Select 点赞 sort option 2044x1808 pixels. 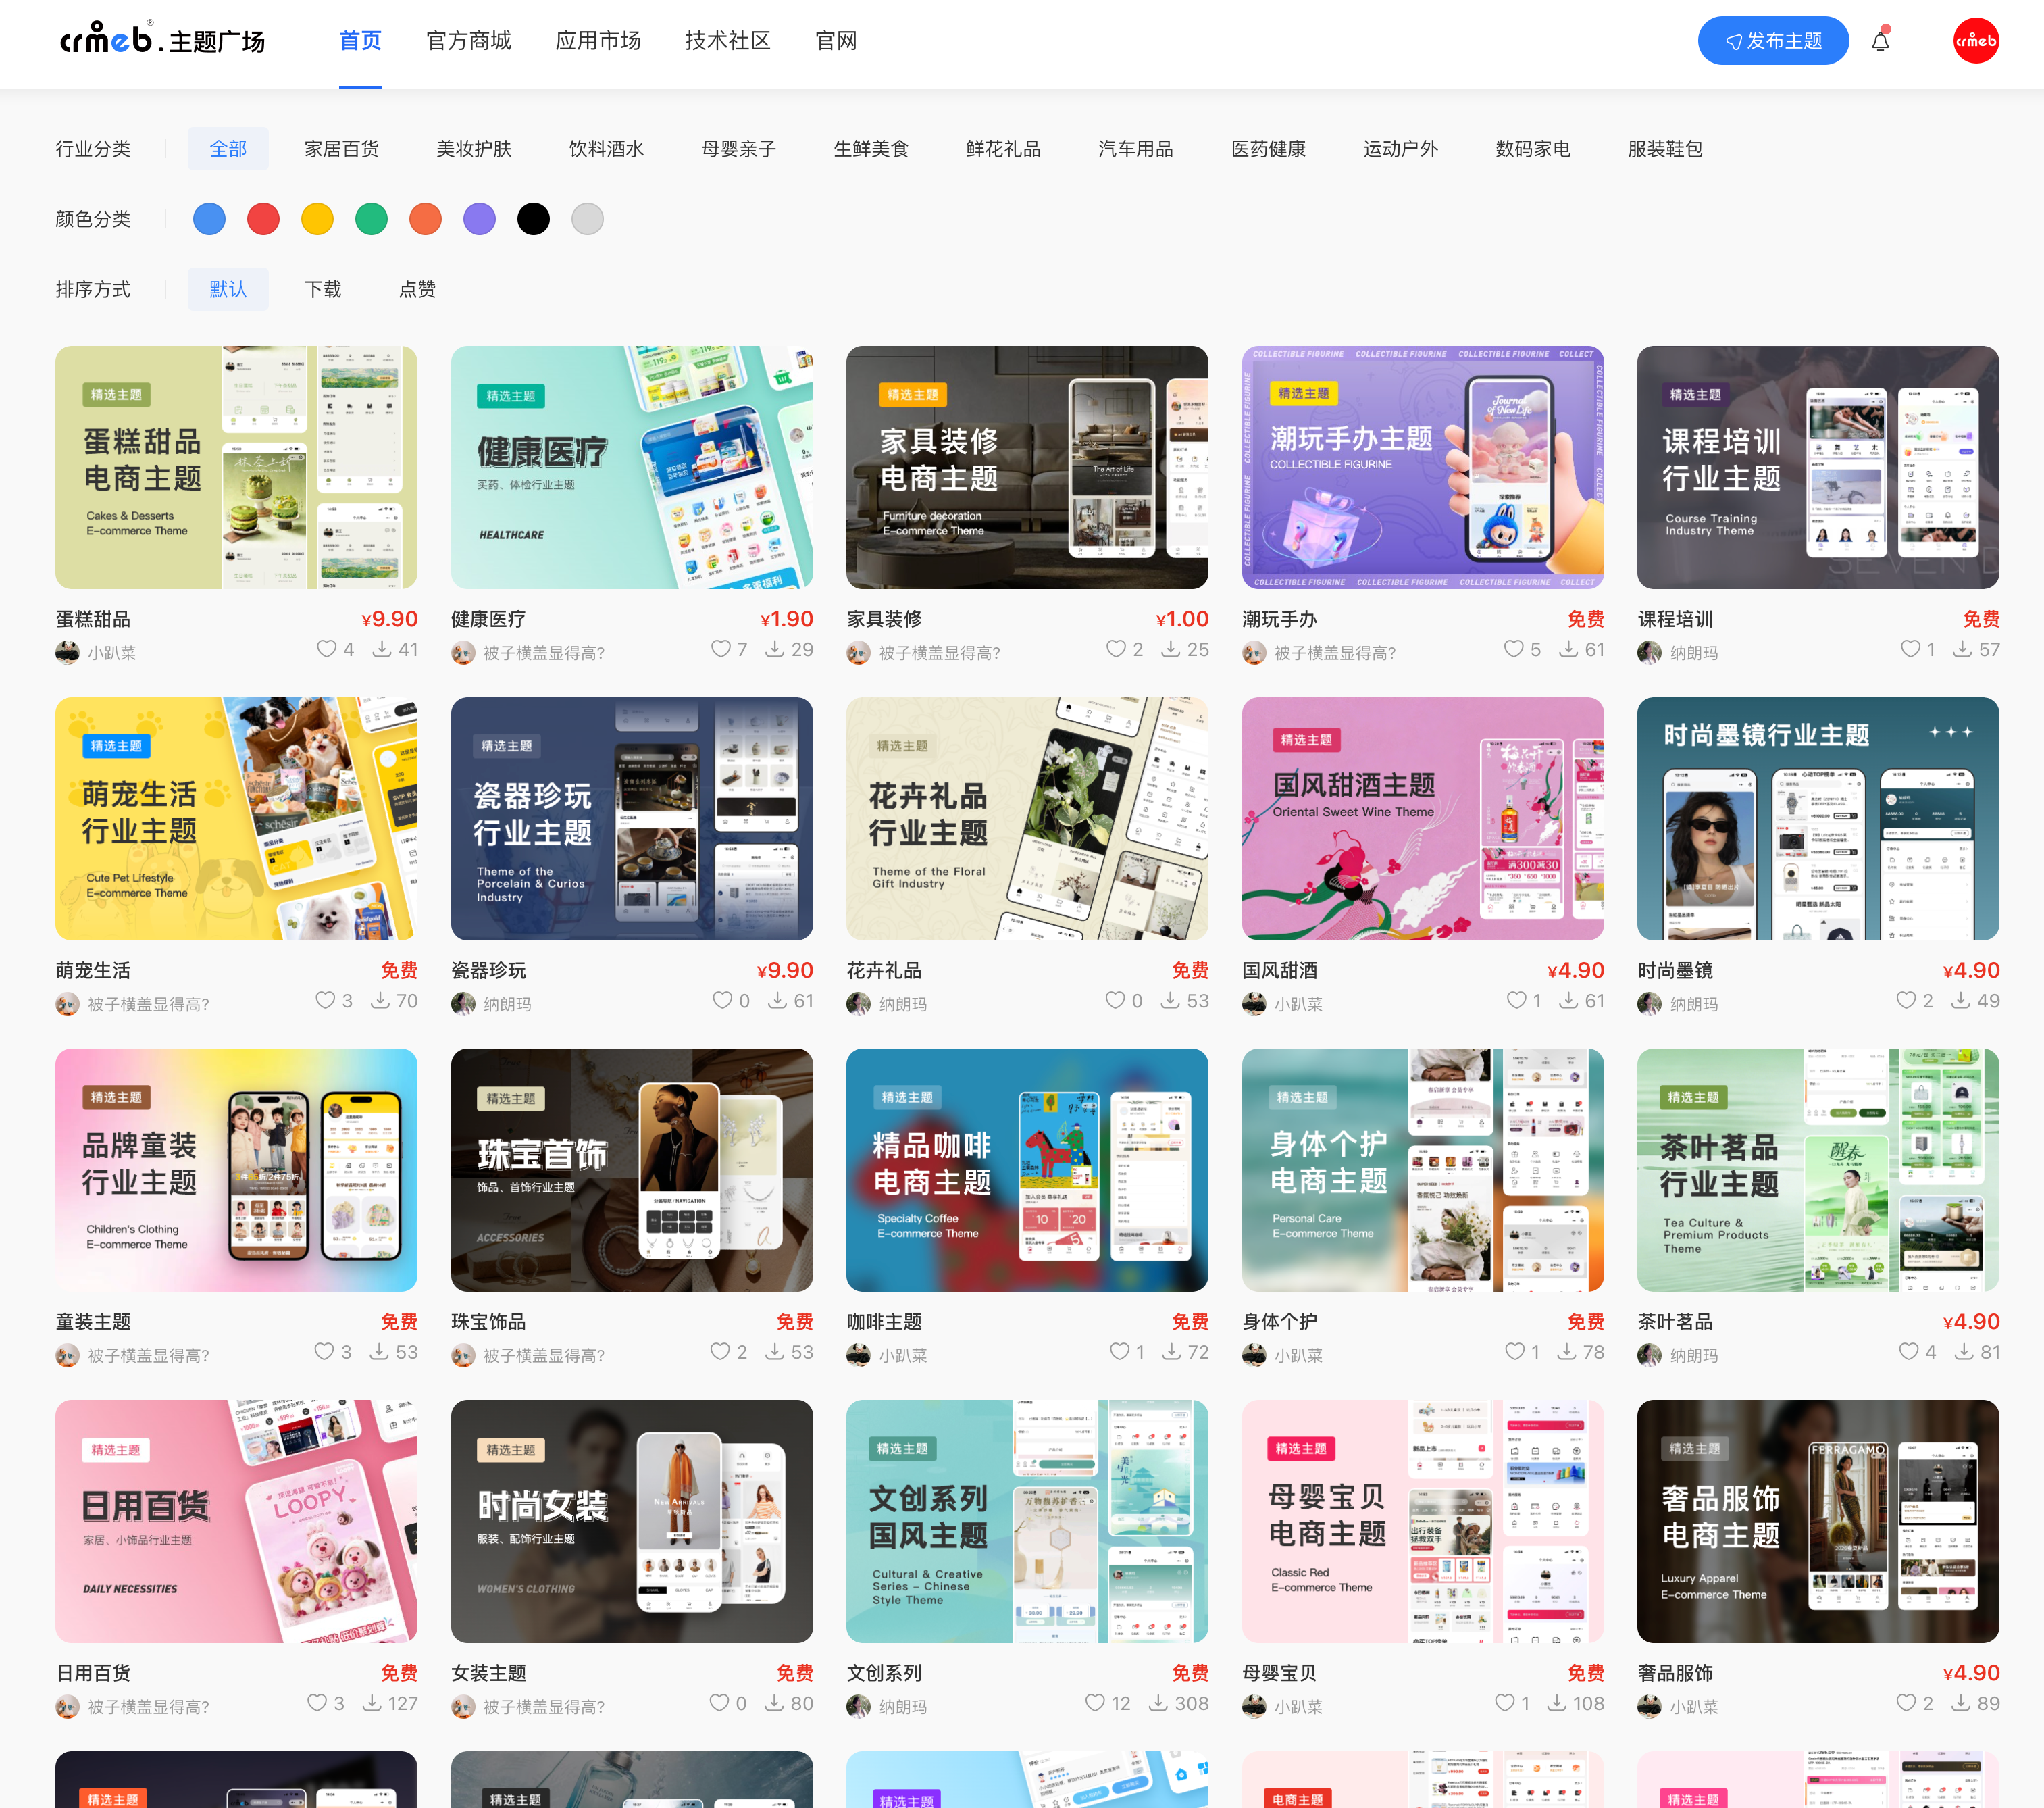click(x=417, y=289)
